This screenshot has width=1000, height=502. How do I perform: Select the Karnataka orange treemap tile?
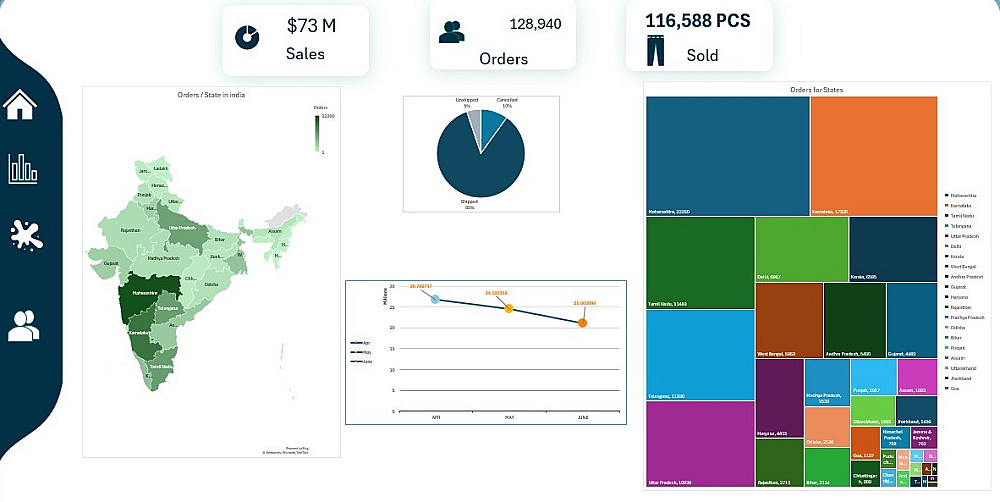[x=874, y=156]
